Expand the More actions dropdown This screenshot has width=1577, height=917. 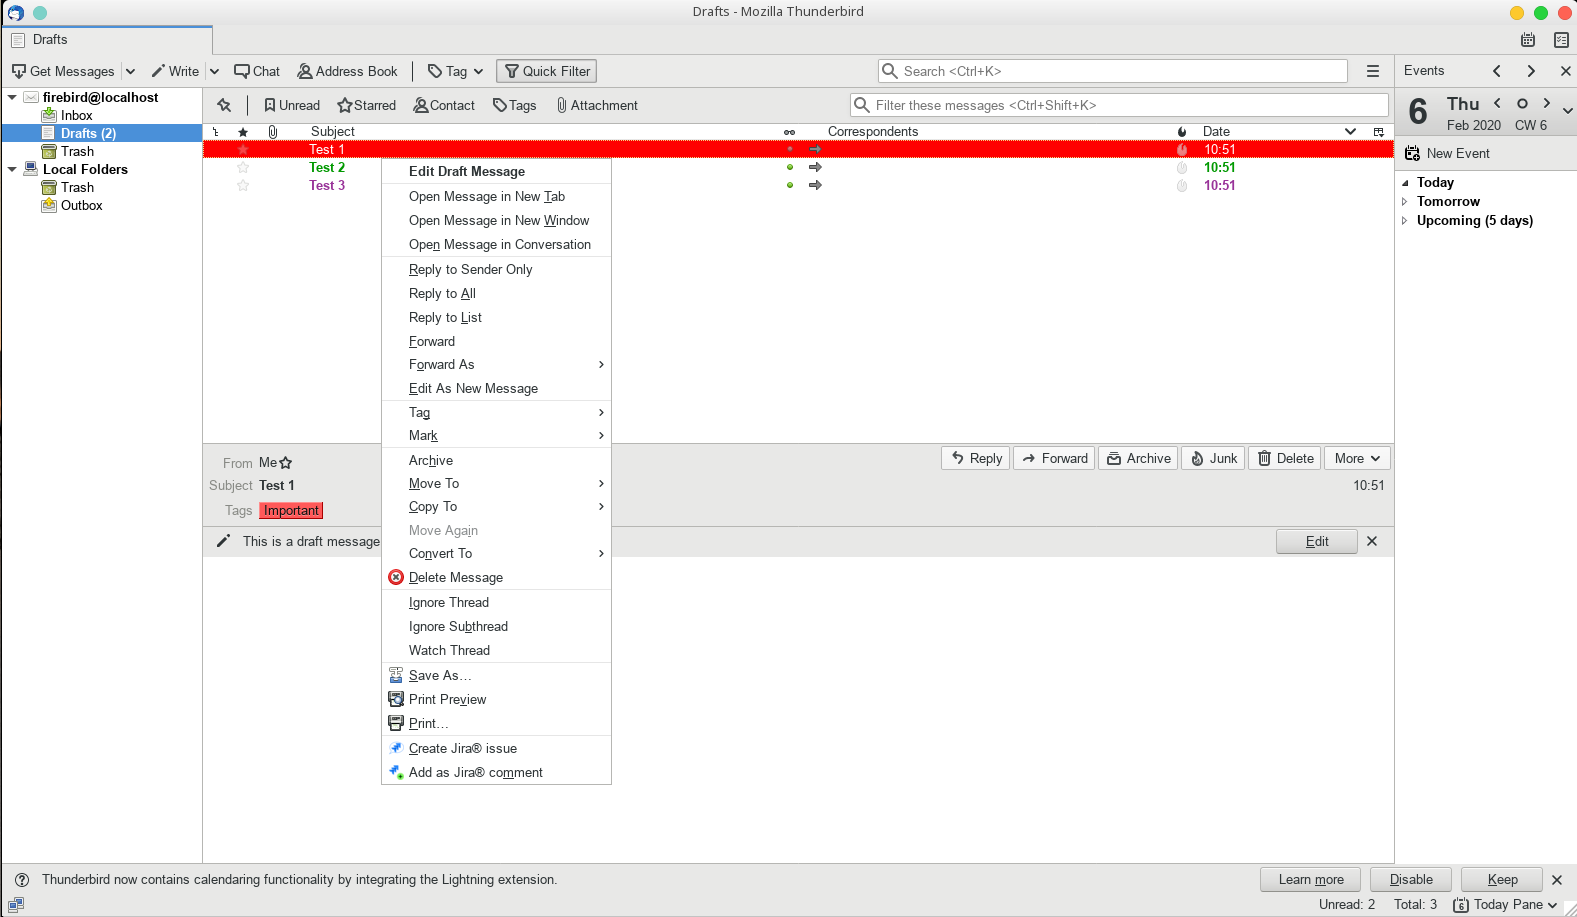(x=1357, y=458)
